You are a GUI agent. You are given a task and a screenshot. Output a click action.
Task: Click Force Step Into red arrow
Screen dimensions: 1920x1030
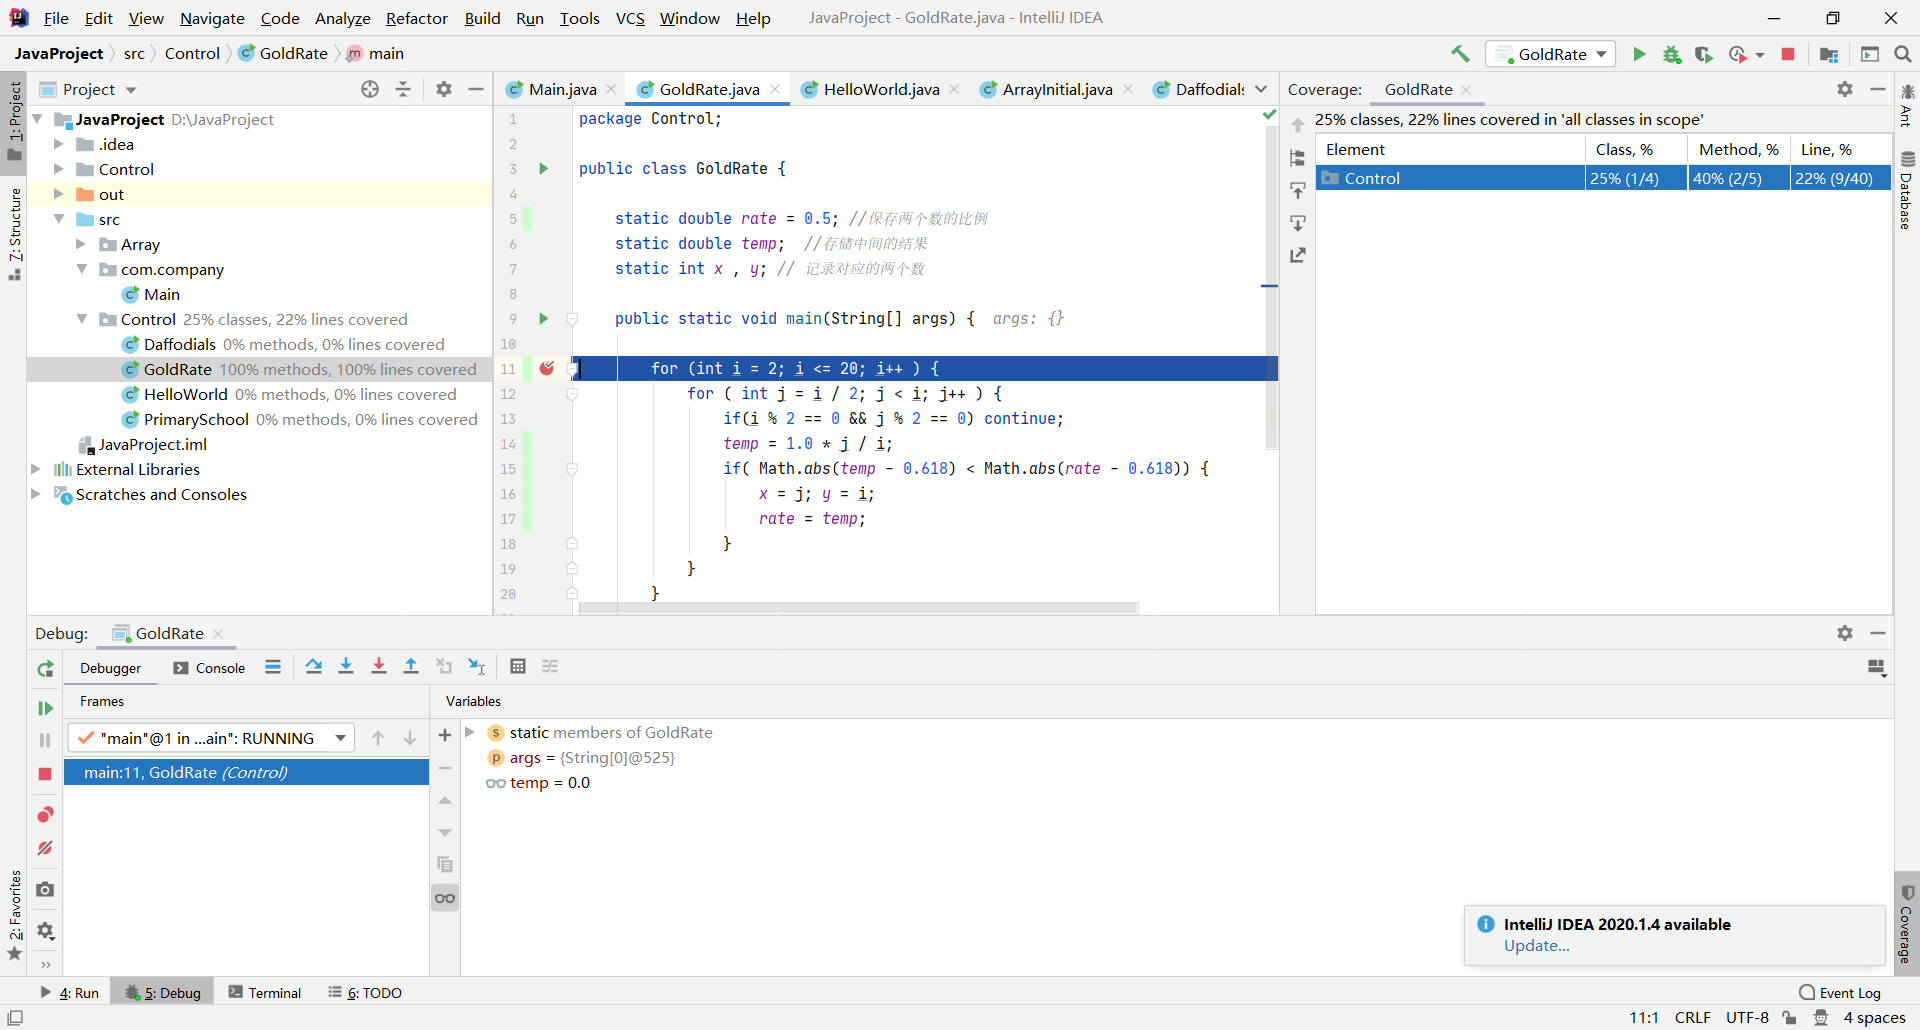379,667
